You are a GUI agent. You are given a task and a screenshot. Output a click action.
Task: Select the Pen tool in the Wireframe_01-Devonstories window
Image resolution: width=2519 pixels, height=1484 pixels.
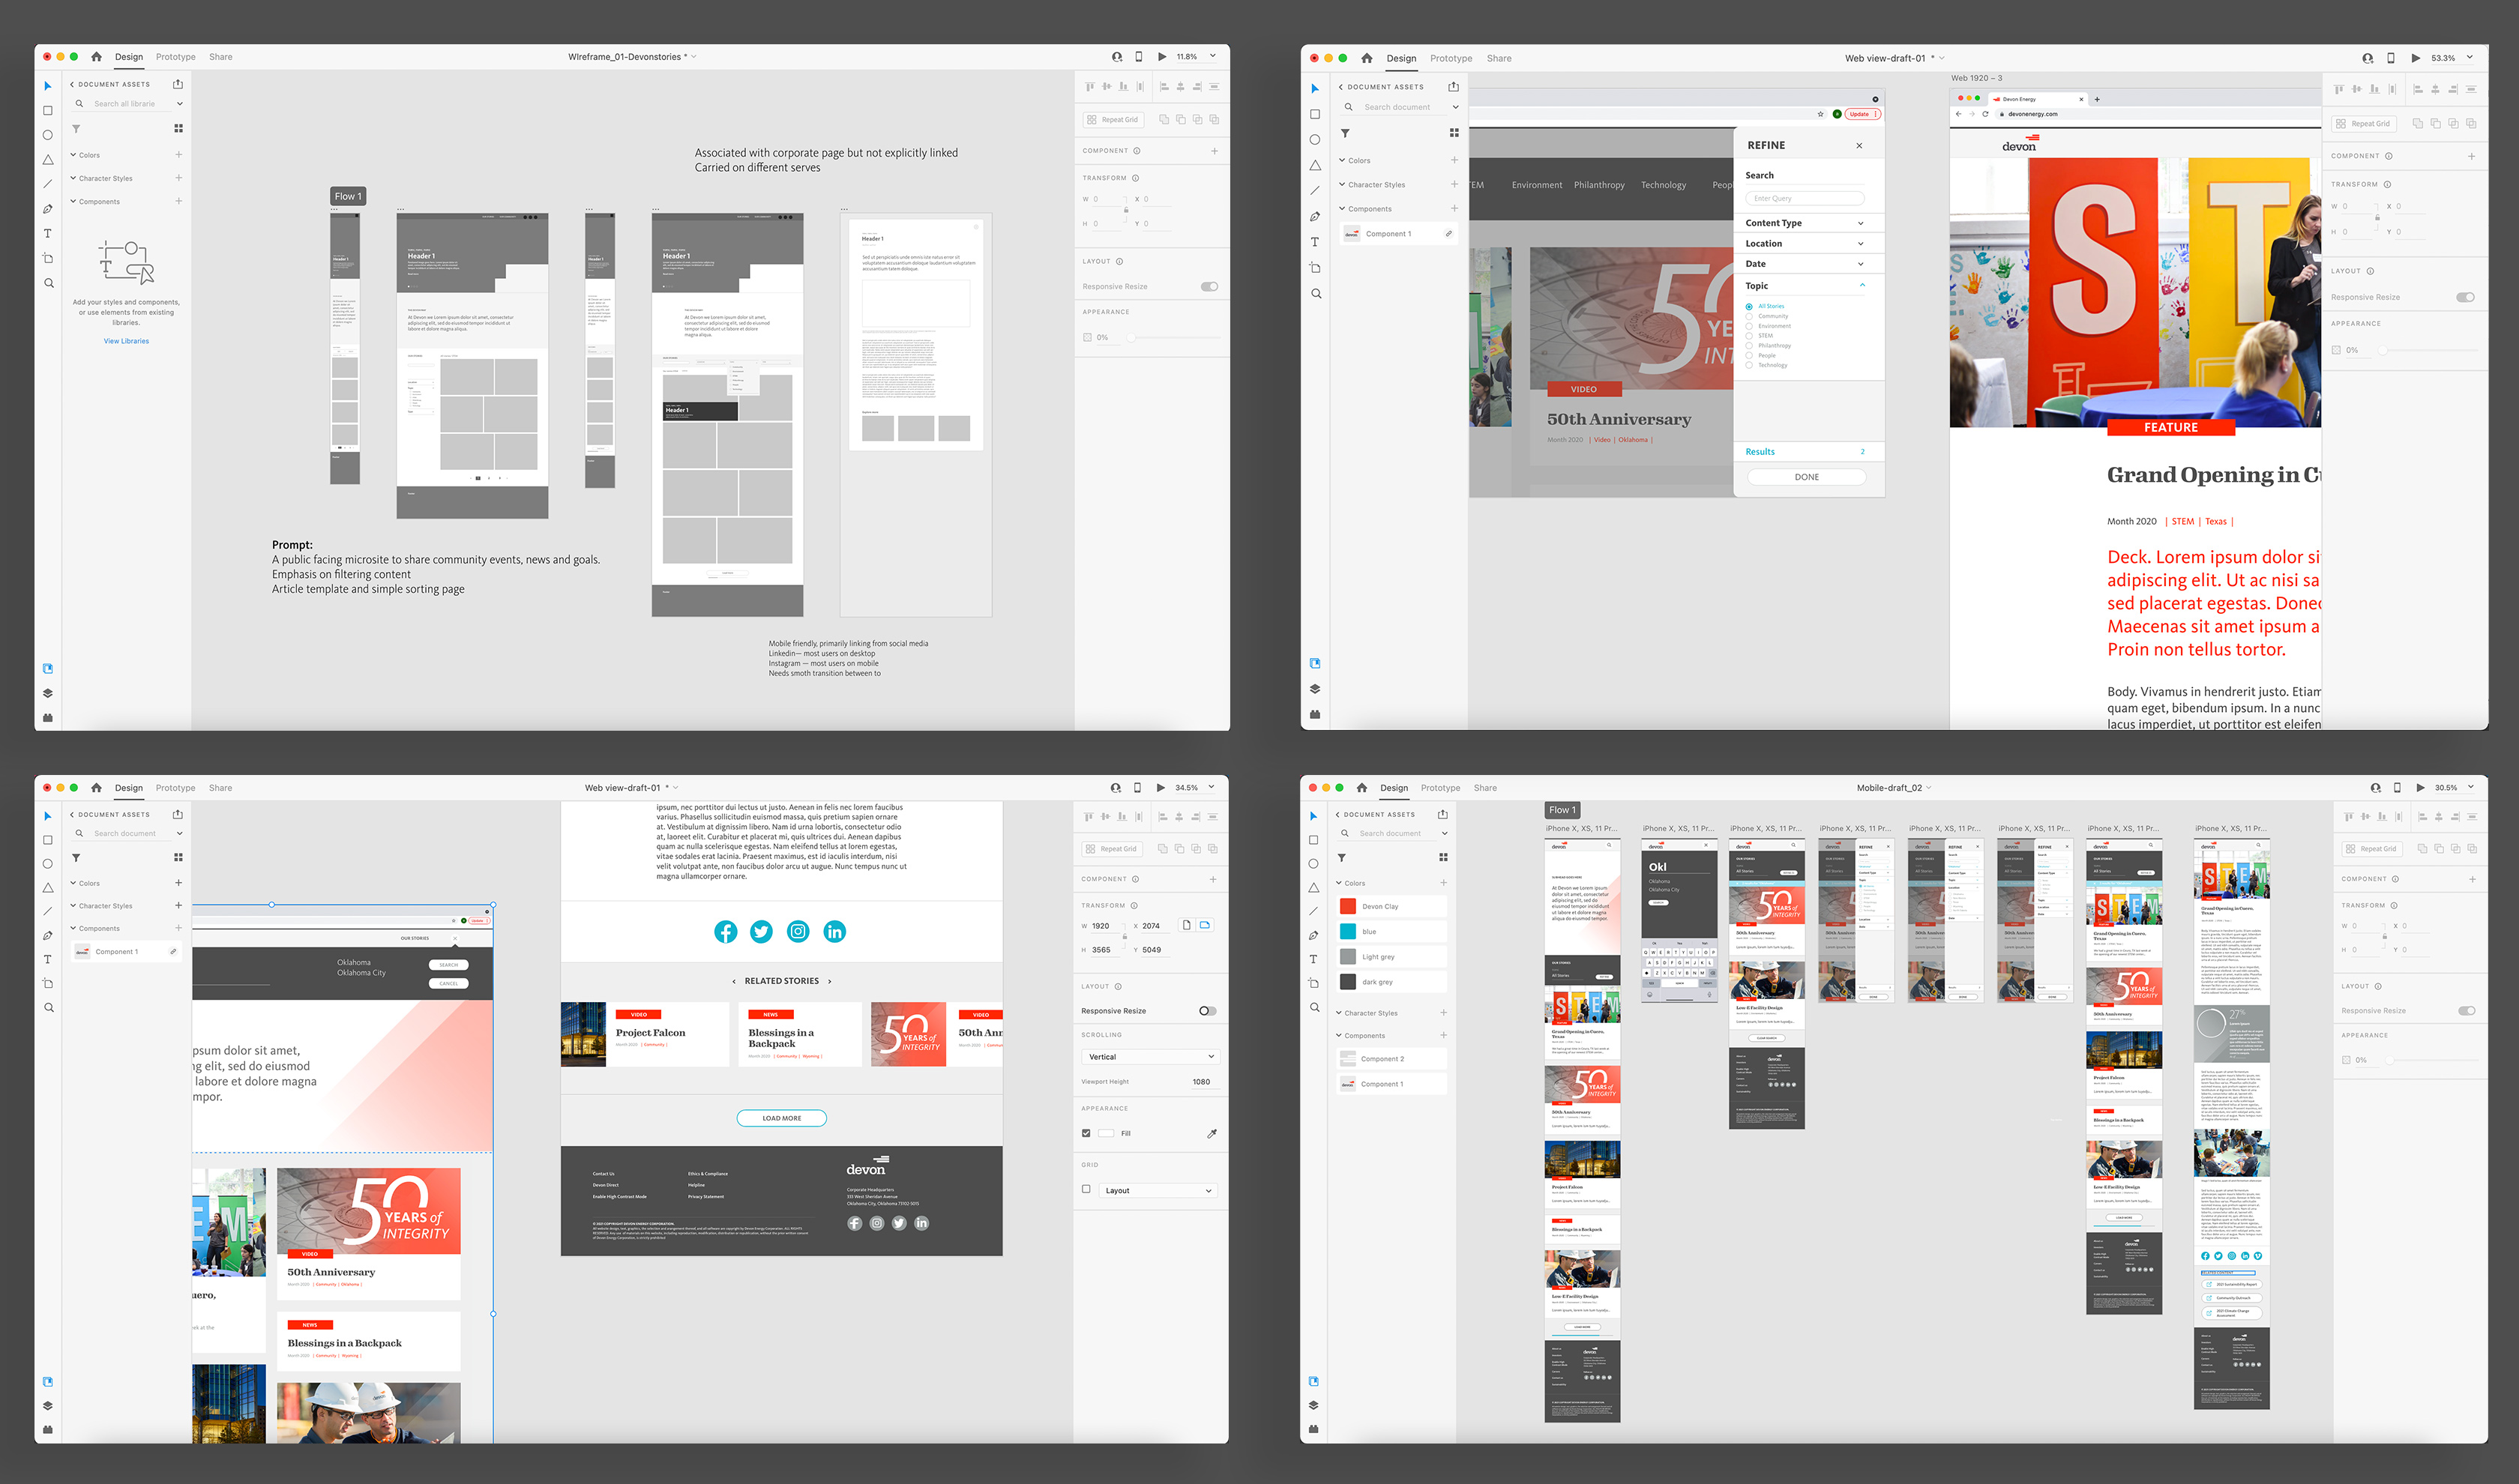click(x=47, y=209)
